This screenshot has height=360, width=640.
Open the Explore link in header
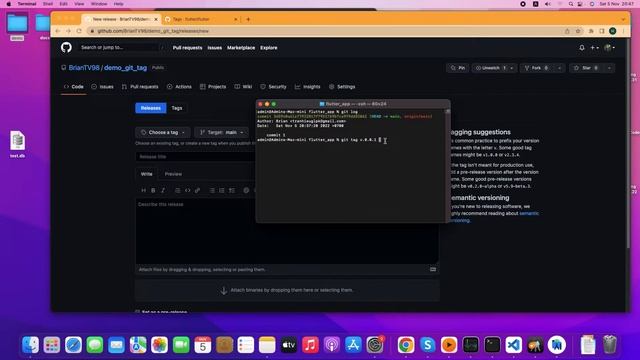(269, 48)
